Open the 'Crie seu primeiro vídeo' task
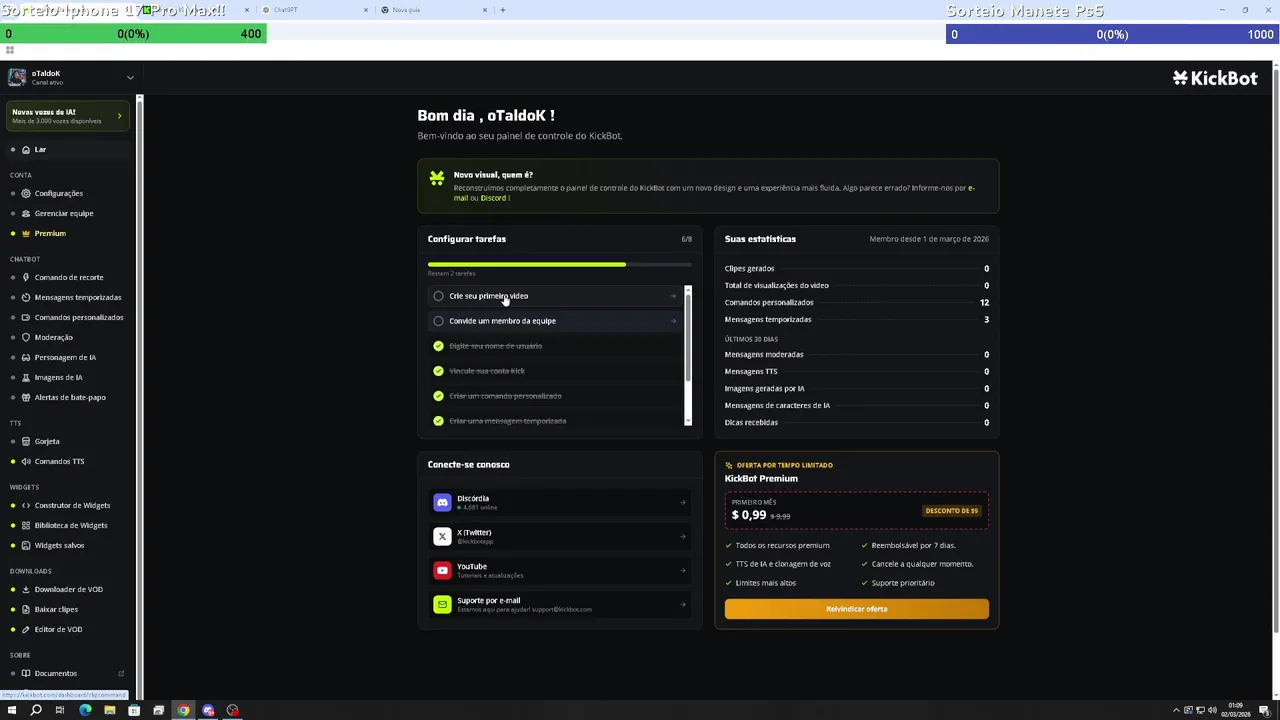 (x=555, y=296)
